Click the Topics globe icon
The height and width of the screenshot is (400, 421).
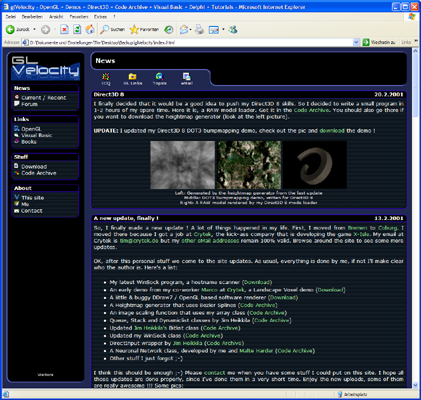pos(160,79)
